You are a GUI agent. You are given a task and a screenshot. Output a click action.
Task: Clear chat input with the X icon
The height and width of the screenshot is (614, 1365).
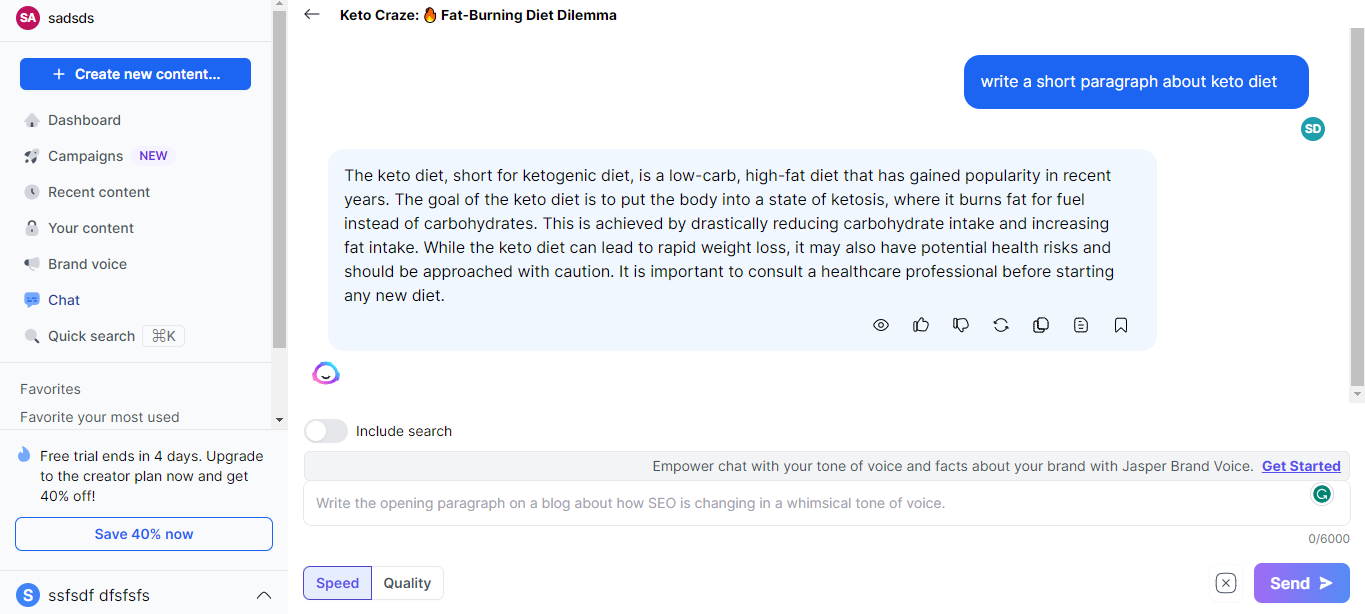tap(1226, 583)
